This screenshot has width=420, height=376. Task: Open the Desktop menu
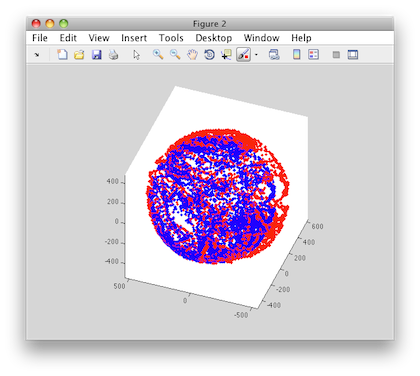(214, 38)
